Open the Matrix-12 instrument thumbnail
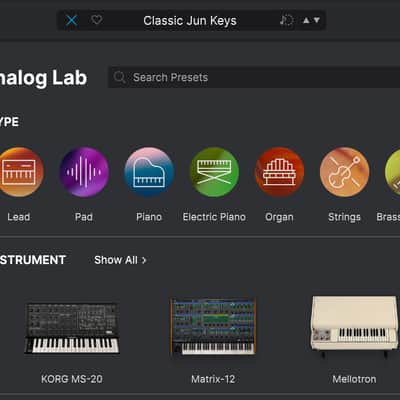 click(213, 327)
